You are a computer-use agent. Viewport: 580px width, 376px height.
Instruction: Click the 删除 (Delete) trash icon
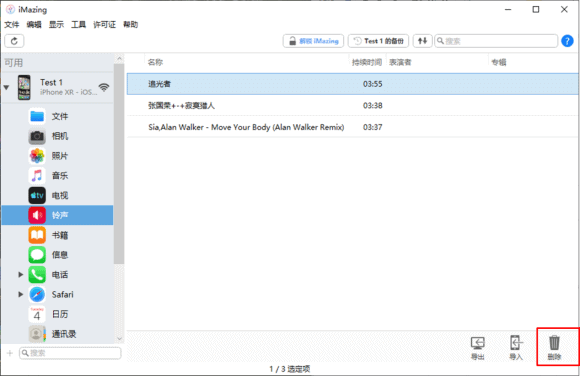tap(554, 347)
